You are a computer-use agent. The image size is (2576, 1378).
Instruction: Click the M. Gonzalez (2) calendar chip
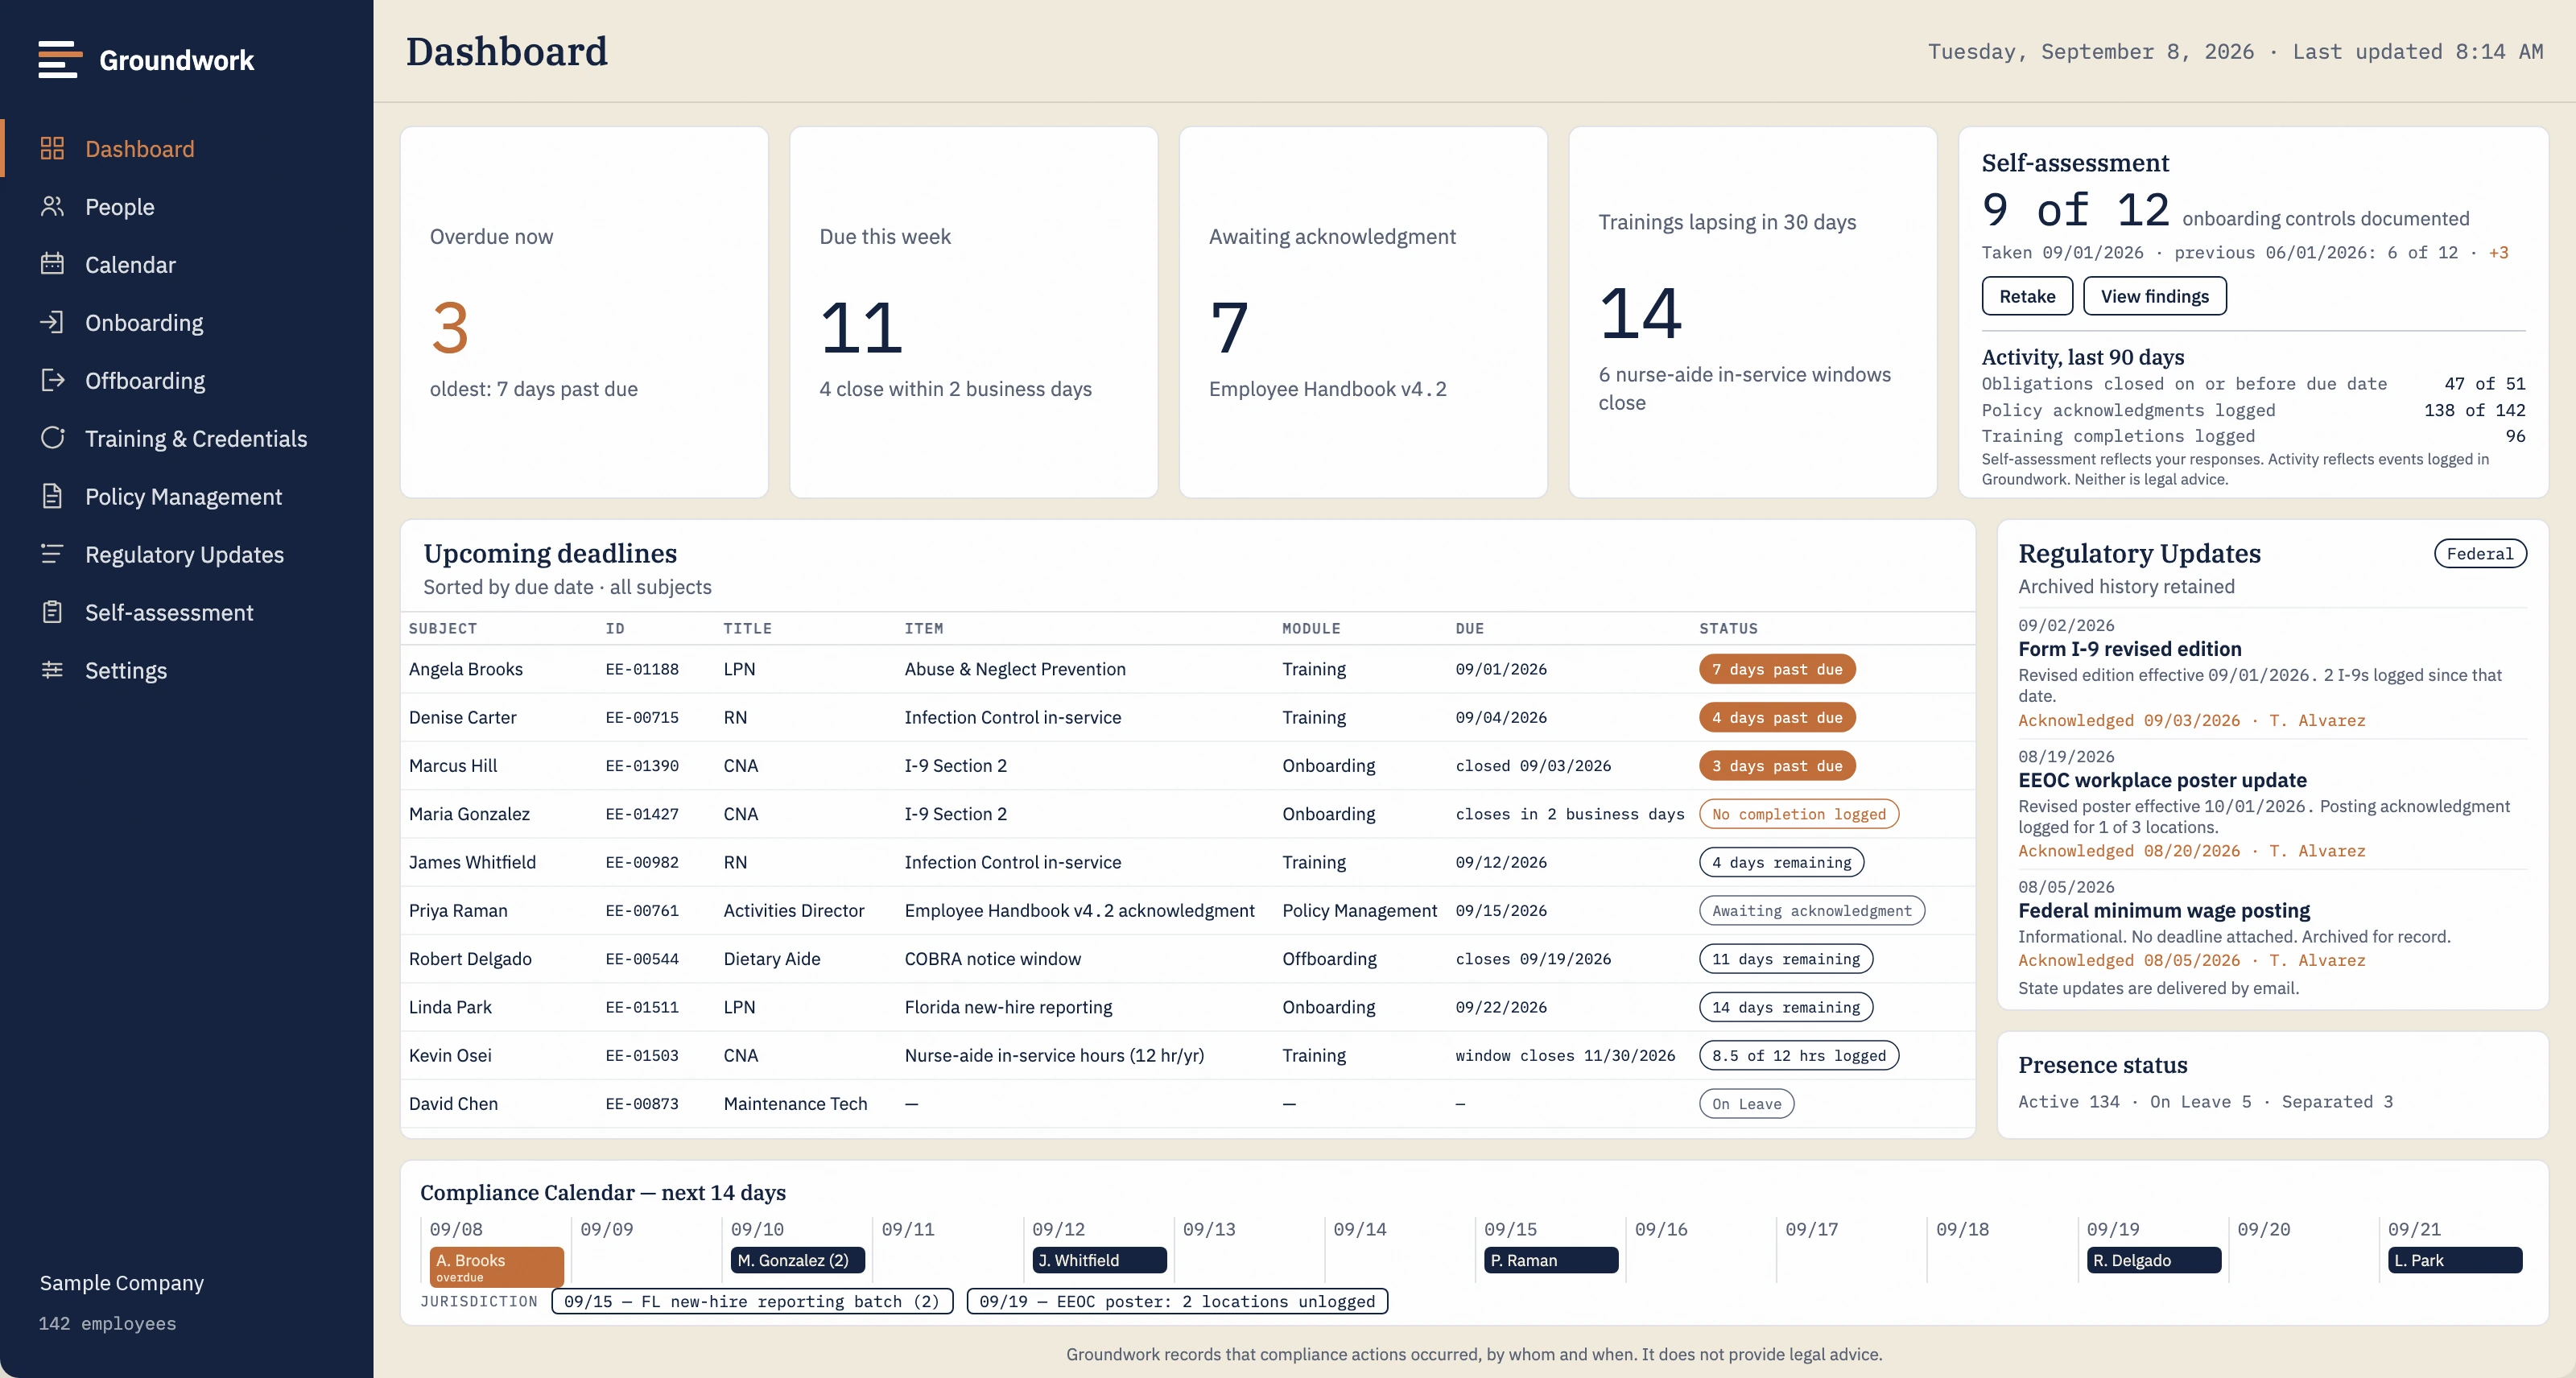797,1260
